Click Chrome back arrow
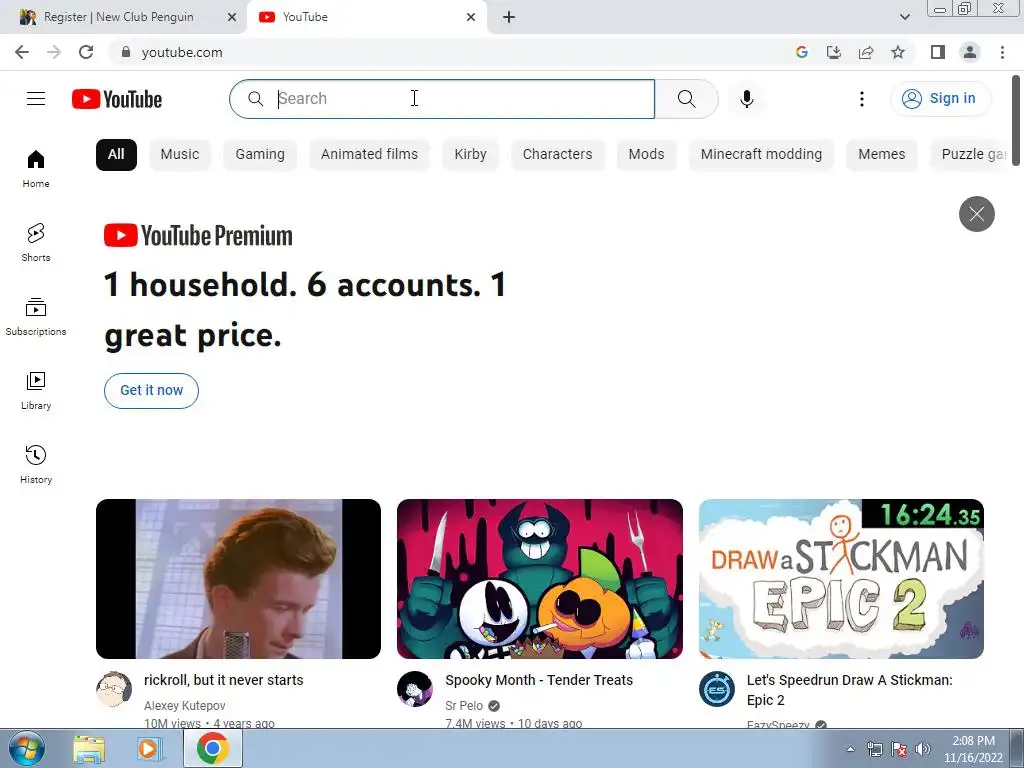 coord(22,52)
